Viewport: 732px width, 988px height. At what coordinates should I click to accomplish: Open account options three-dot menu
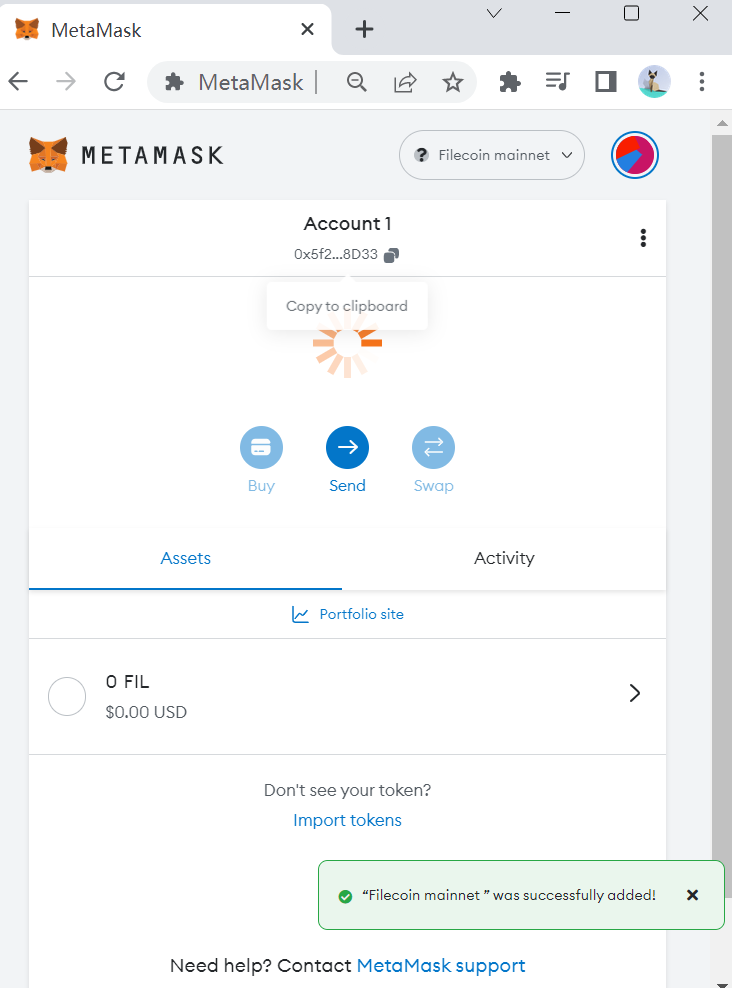(x=643, y=238)
